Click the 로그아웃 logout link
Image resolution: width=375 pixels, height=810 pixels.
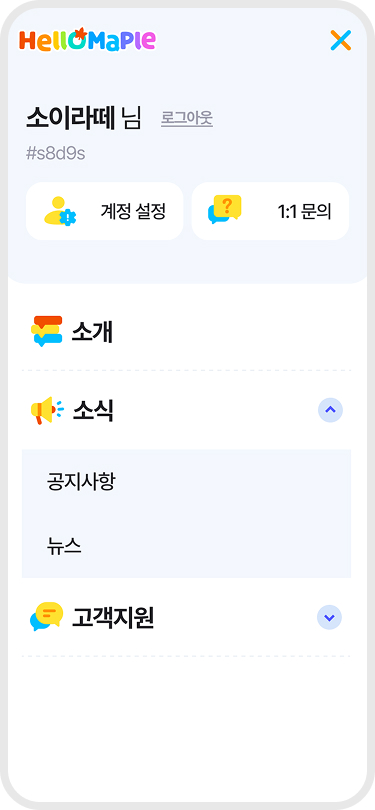(187, 119)
